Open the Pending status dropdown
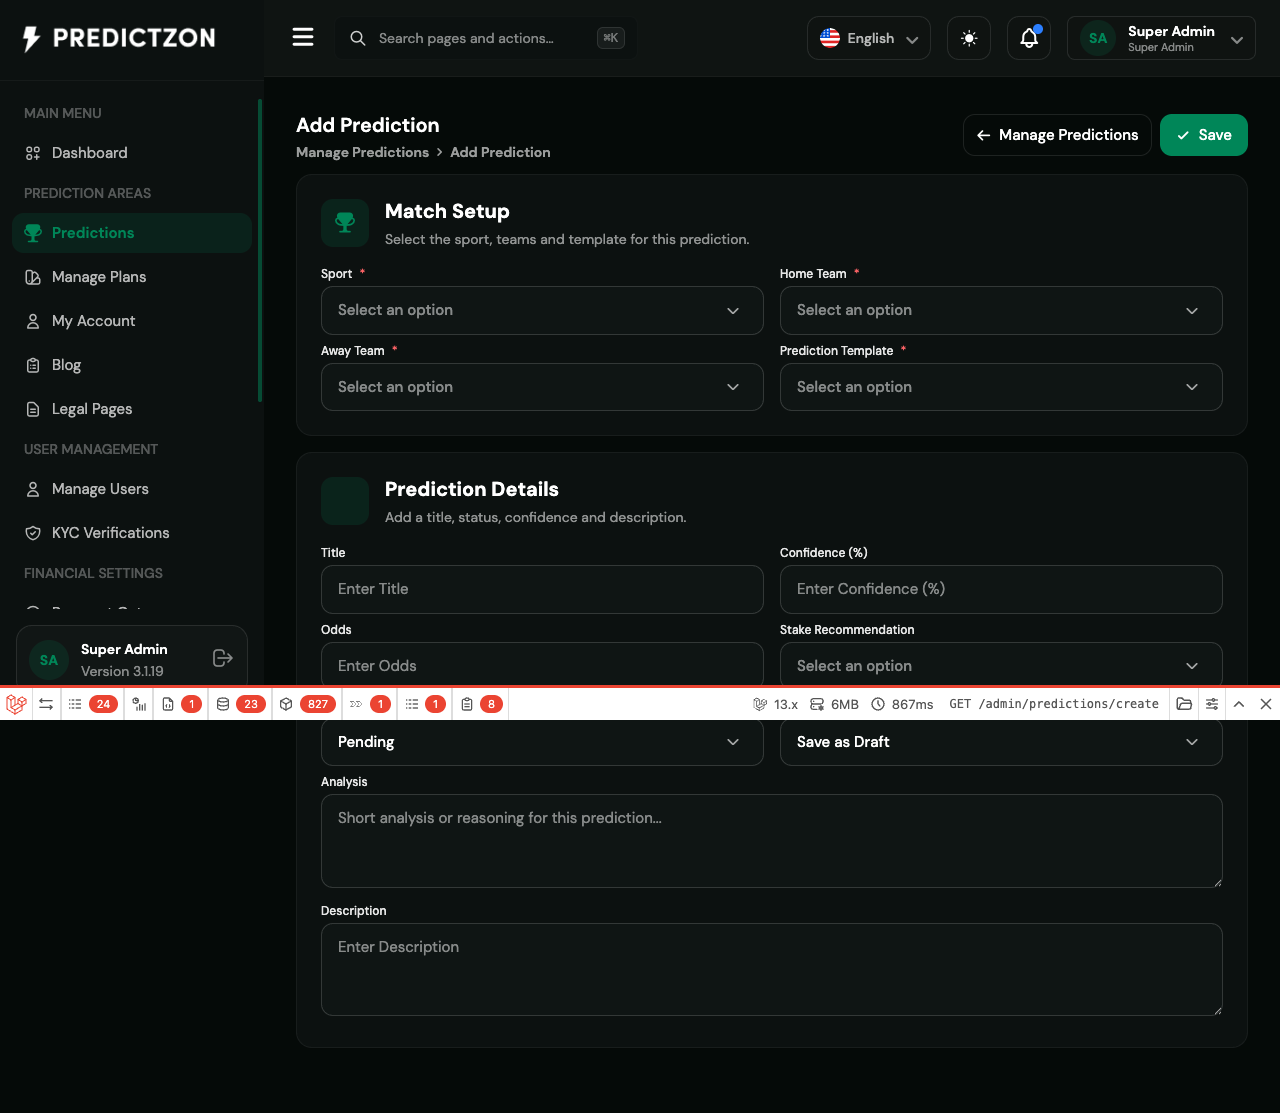 coord(542,742)
